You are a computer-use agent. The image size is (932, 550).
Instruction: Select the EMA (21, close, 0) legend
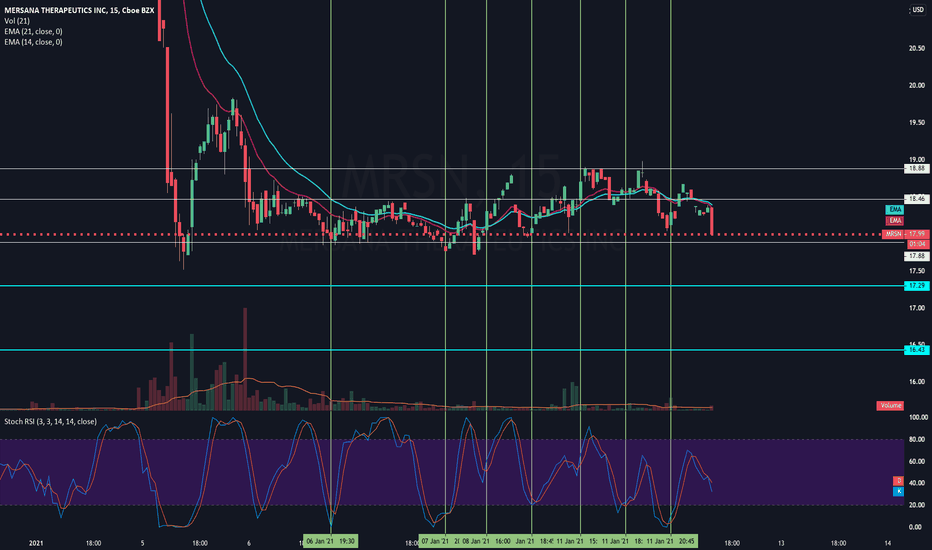pos(33,32)
